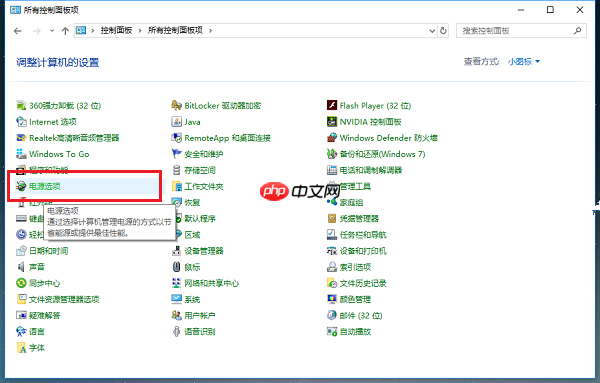Open 360强力卸载 (32 位) item

(x=59, y=106)
